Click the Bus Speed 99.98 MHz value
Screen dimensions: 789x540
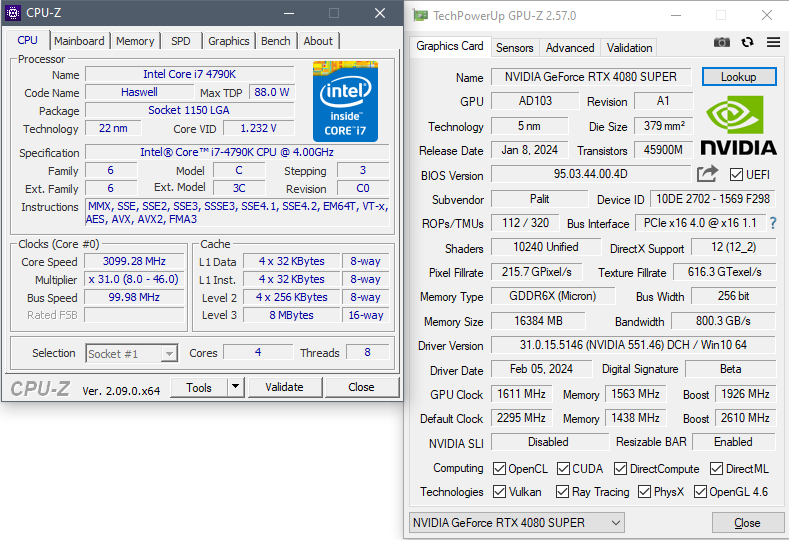(x=134, y=297)
